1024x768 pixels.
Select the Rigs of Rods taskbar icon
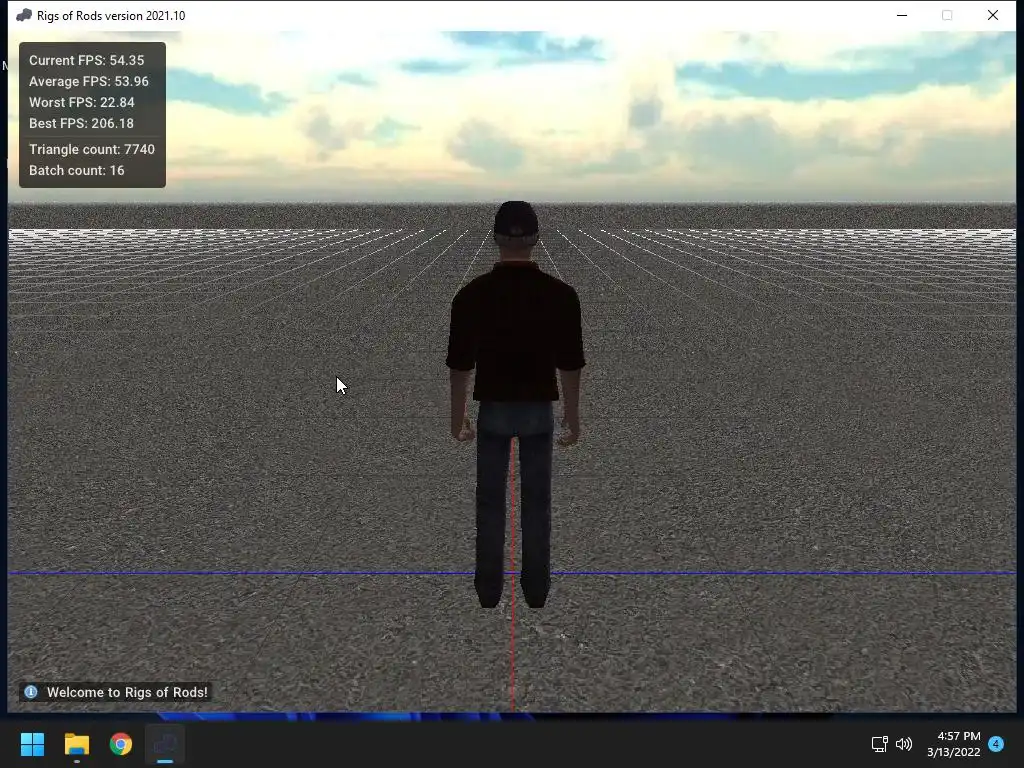coord(165,744)
